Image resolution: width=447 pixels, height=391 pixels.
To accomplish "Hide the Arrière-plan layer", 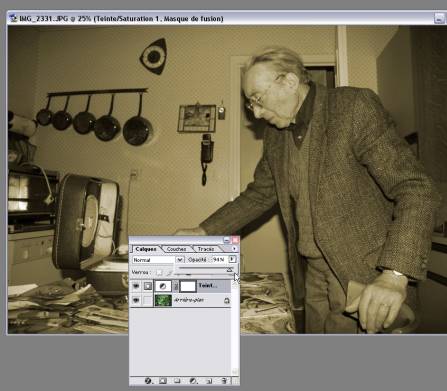I will pyautogui.click(x=136, y=300).
